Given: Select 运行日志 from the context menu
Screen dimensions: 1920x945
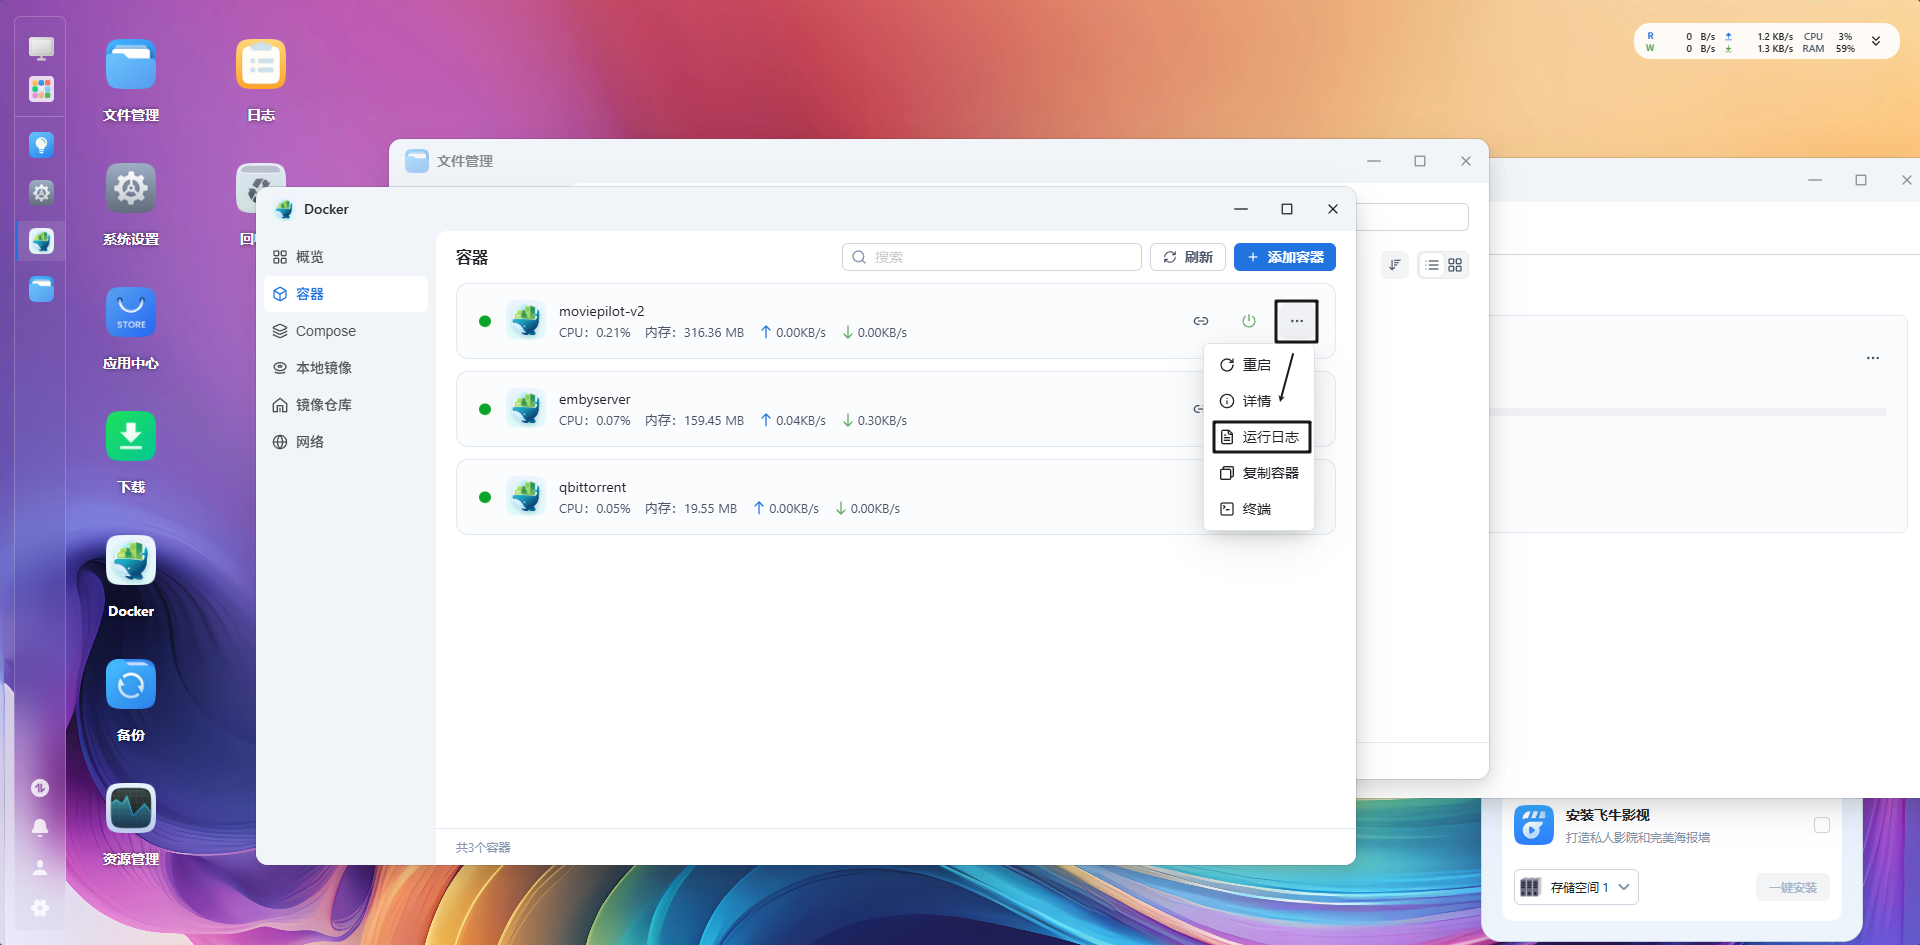Looking at the screenshot, I should (x=1261, y=437).
